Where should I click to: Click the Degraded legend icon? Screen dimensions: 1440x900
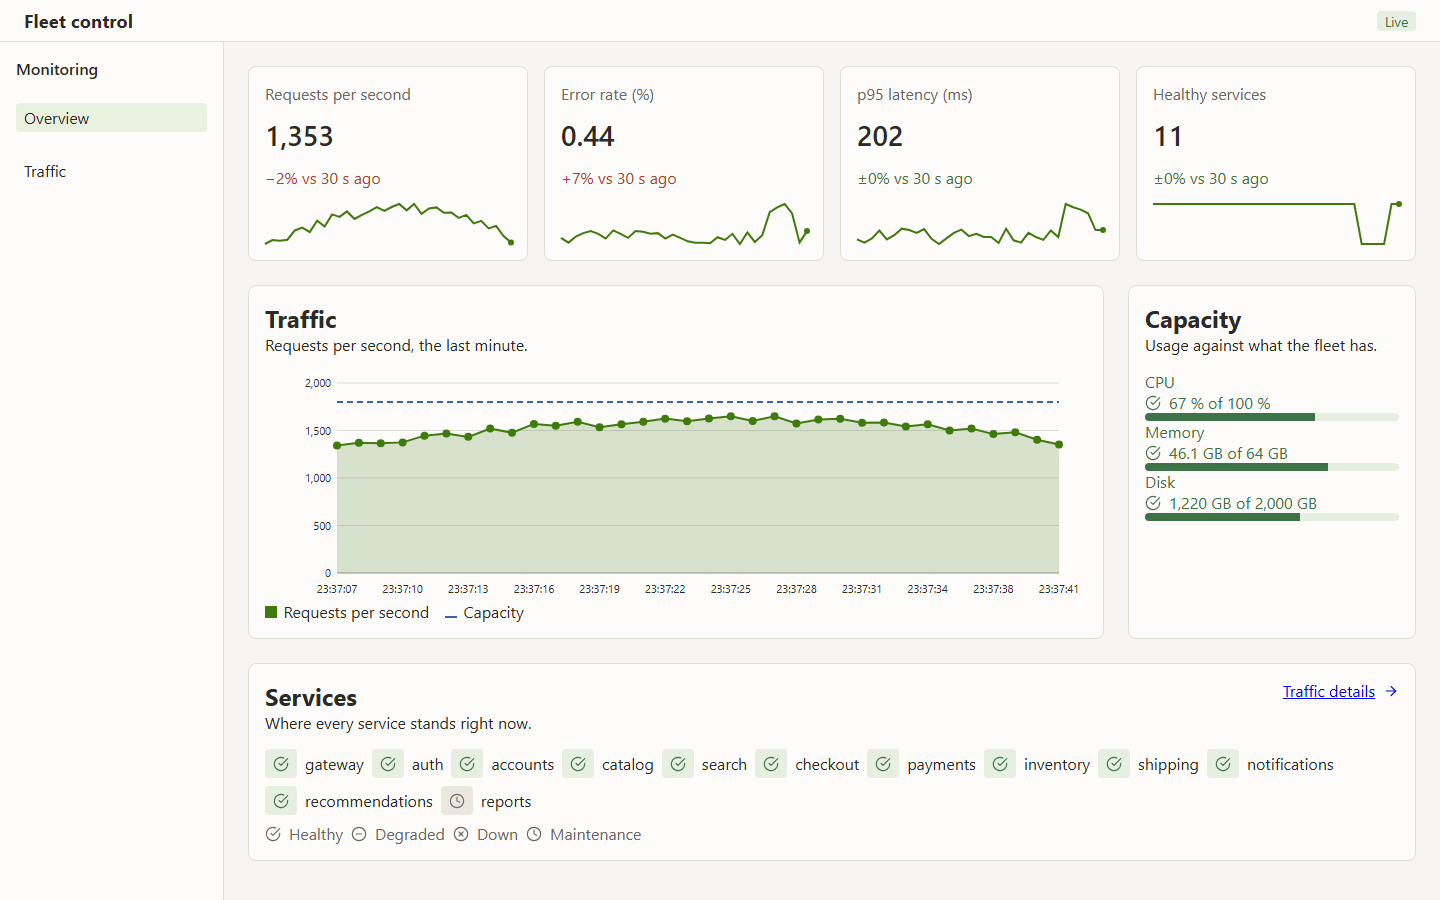click(359, 834)
